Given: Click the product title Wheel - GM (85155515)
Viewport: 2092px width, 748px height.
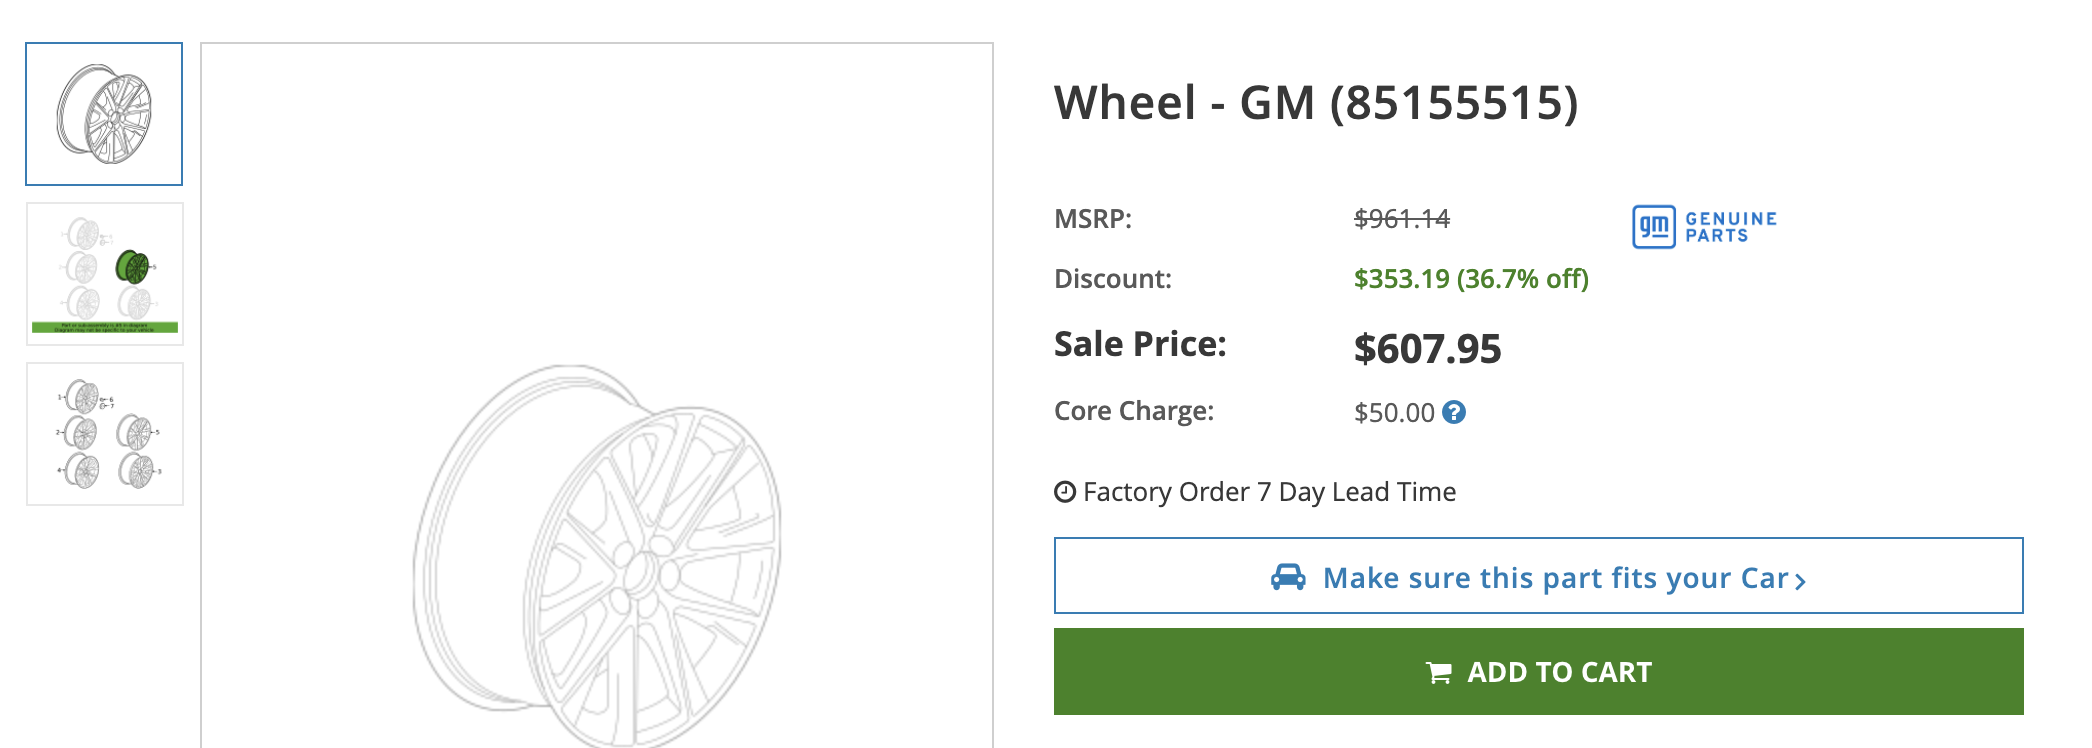Looking at the screenshot, I should click(1316, 103).
